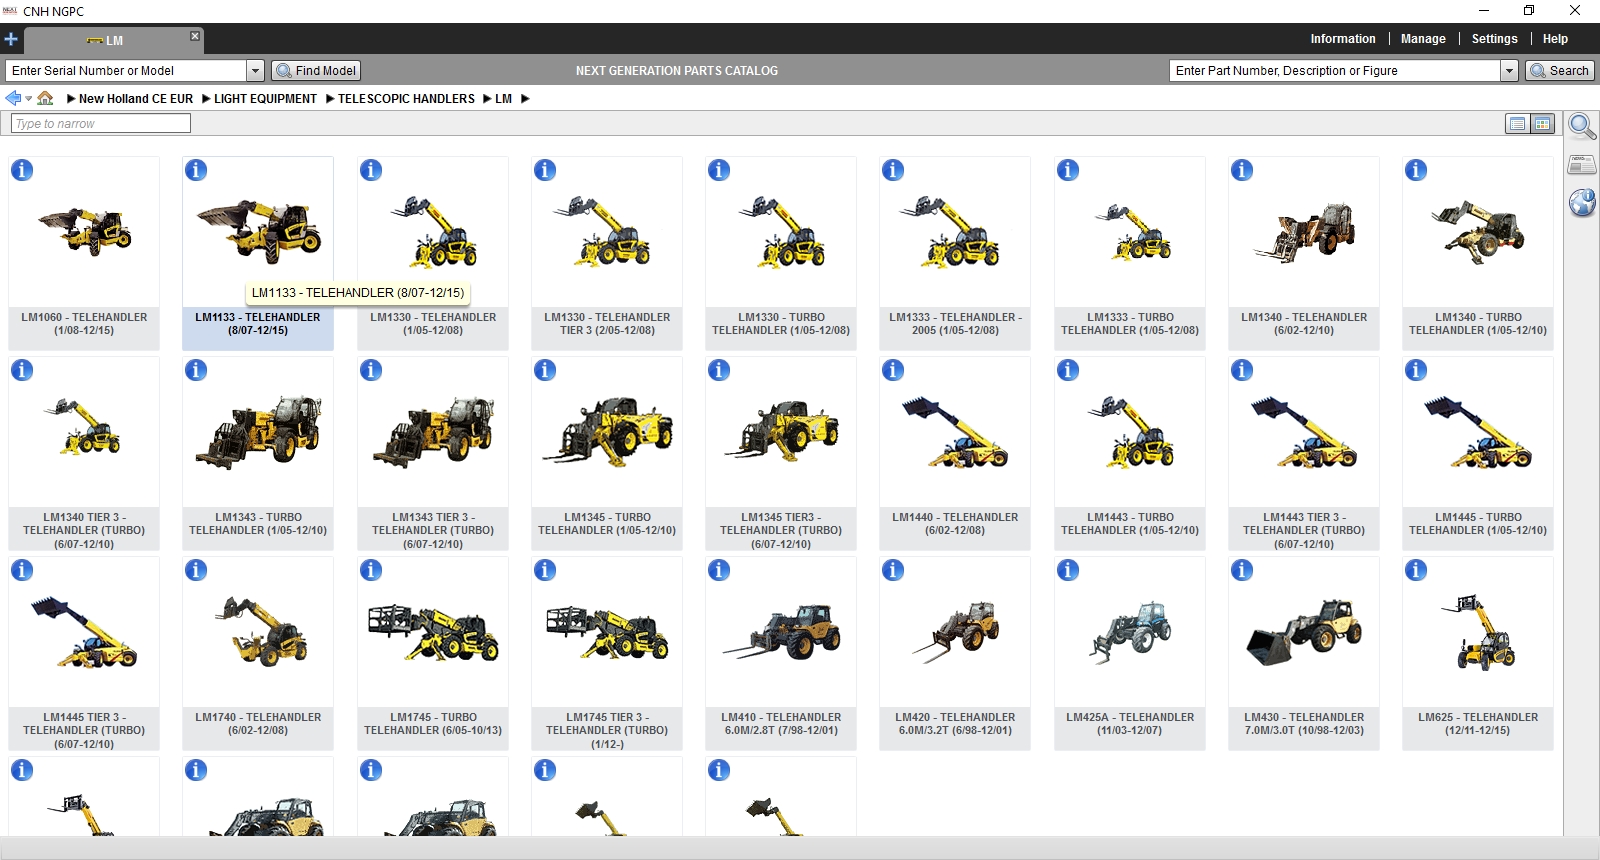Open the Information menu
Screen dimensions: 1600x860
pos(1343,39)
